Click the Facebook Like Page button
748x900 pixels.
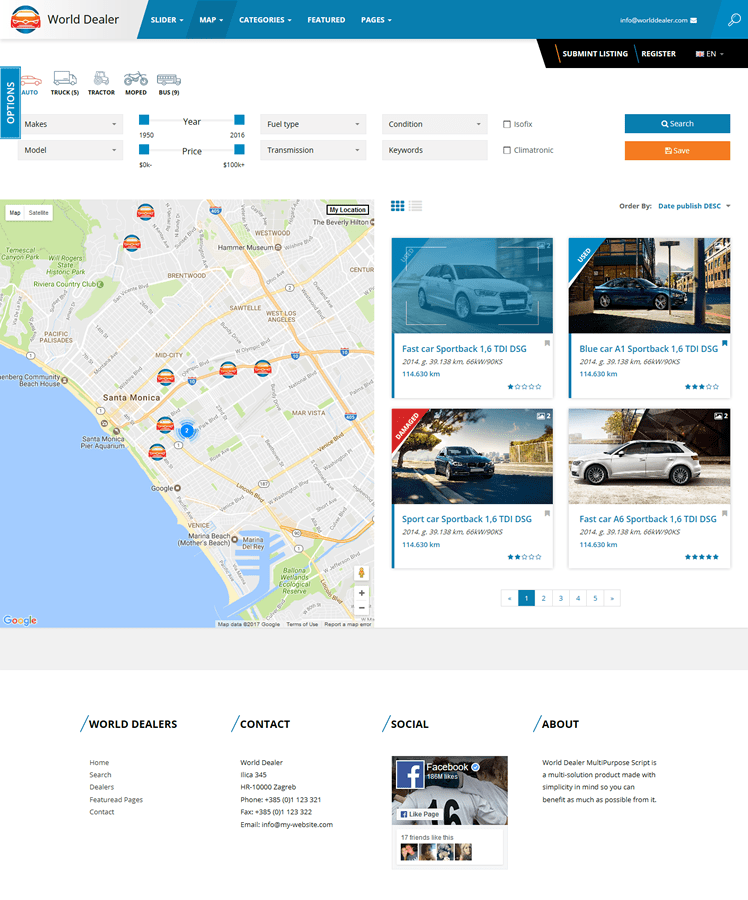tap(420, 814)
